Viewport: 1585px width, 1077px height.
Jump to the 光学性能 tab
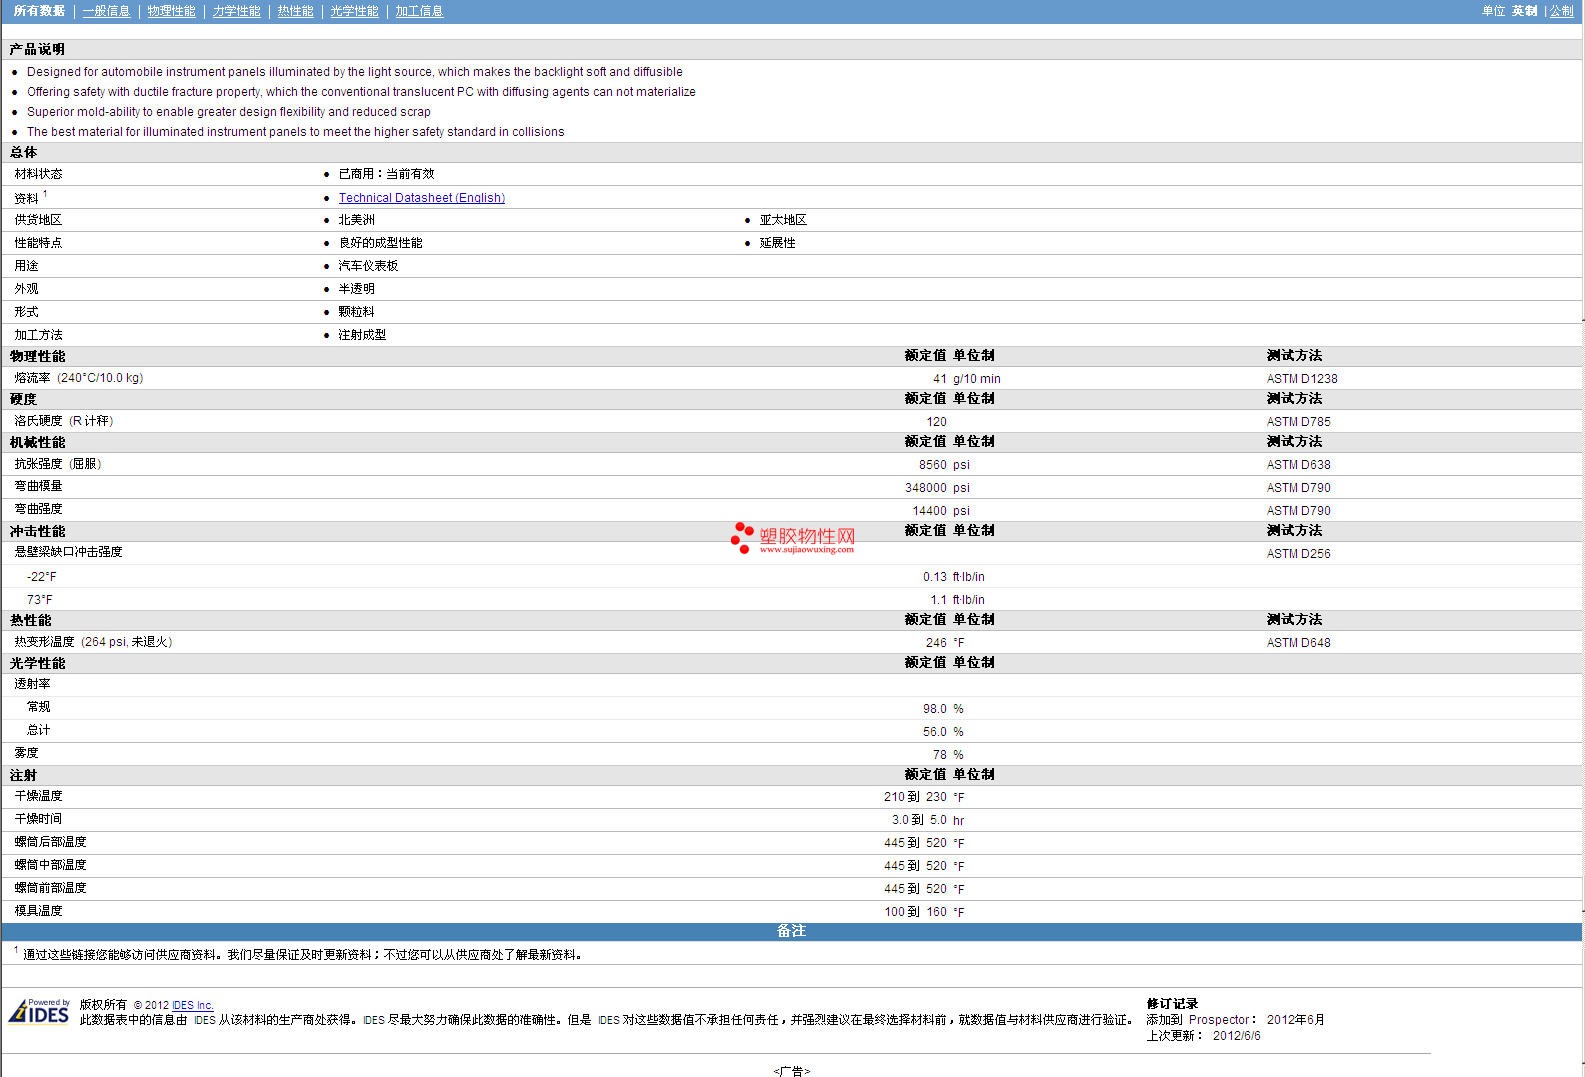[354, 11]
